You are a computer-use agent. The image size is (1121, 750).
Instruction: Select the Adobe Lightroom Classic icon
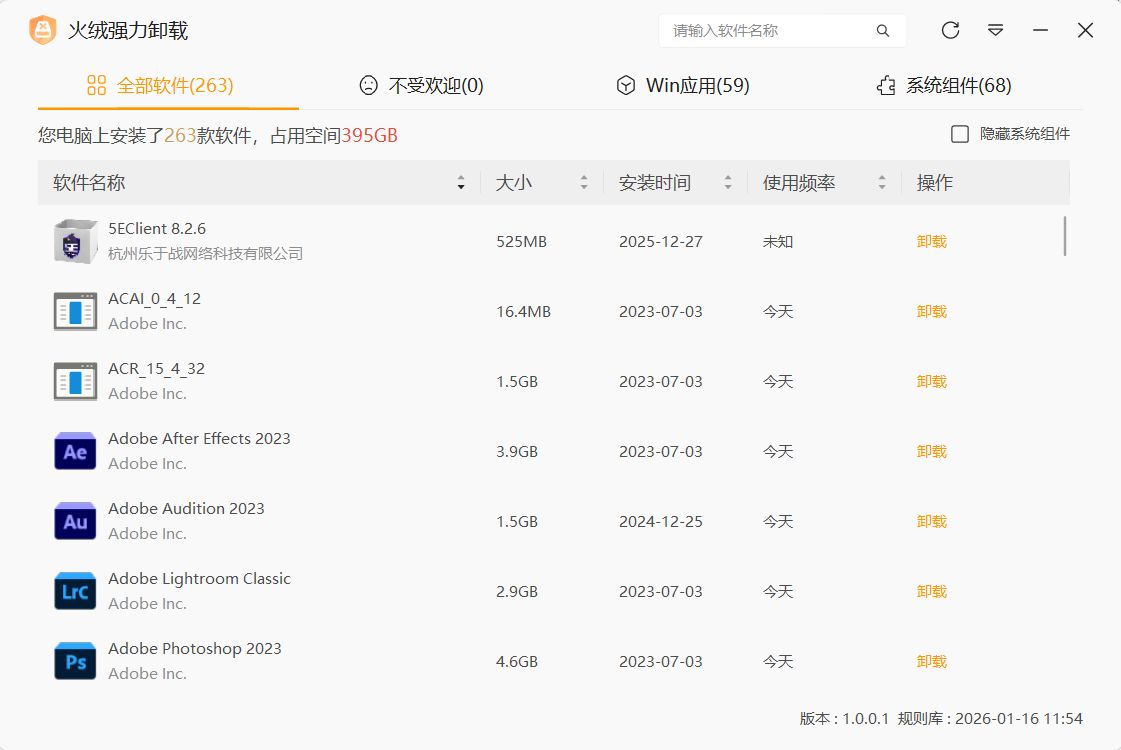tap(75, 591)
